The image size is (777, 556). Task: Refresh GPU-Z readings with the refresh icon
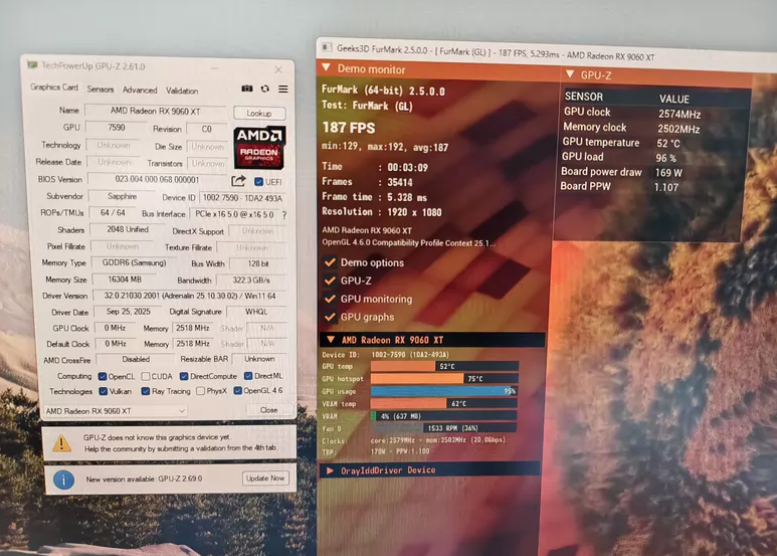265,89
